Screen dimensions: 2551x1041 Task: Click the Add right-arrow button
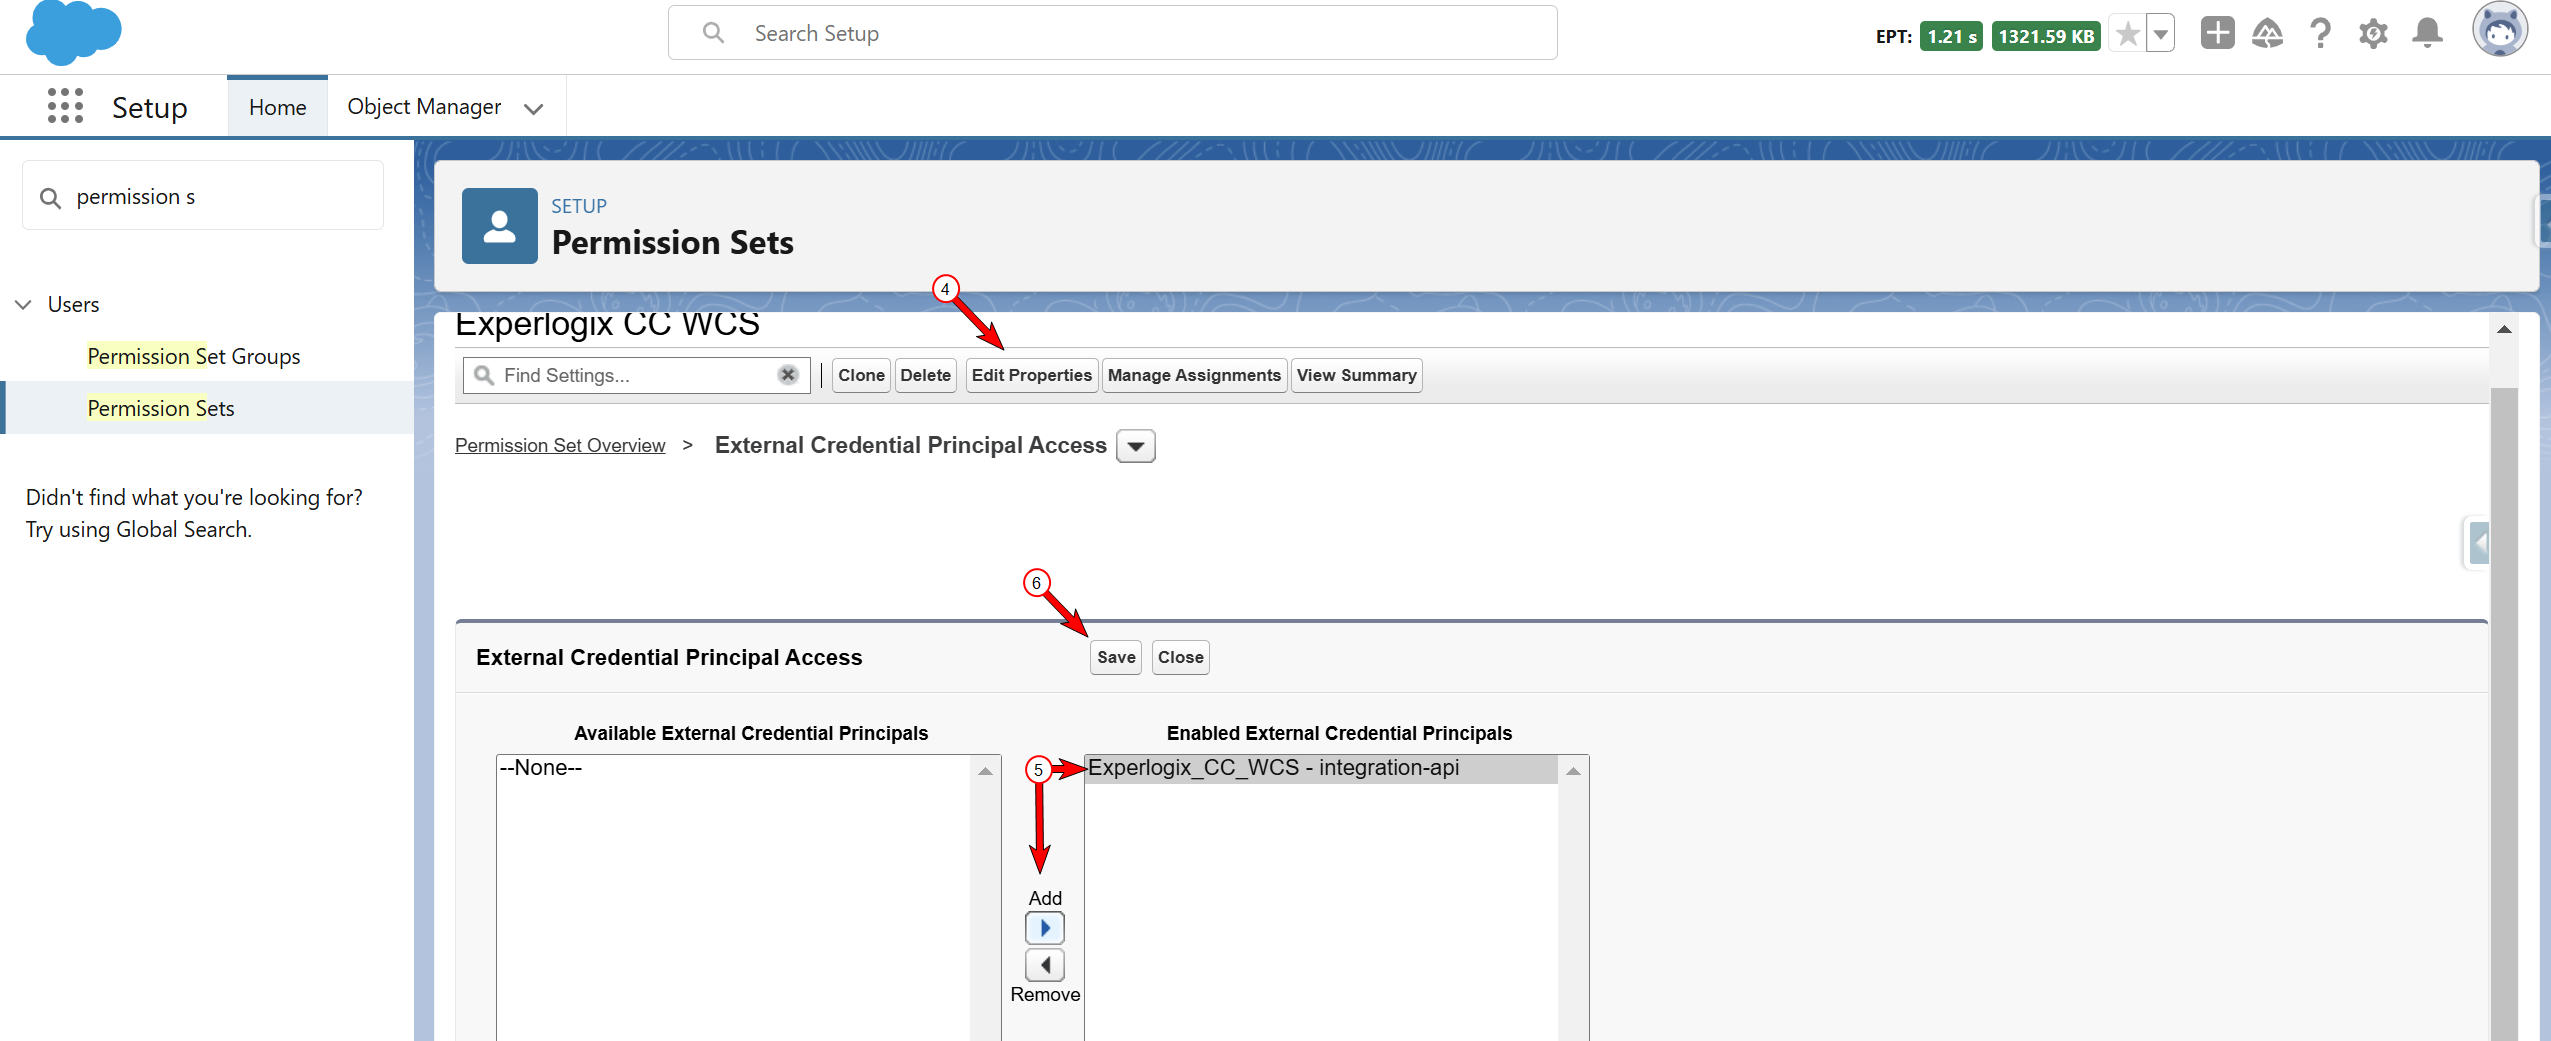click(x=1044, y=928)
